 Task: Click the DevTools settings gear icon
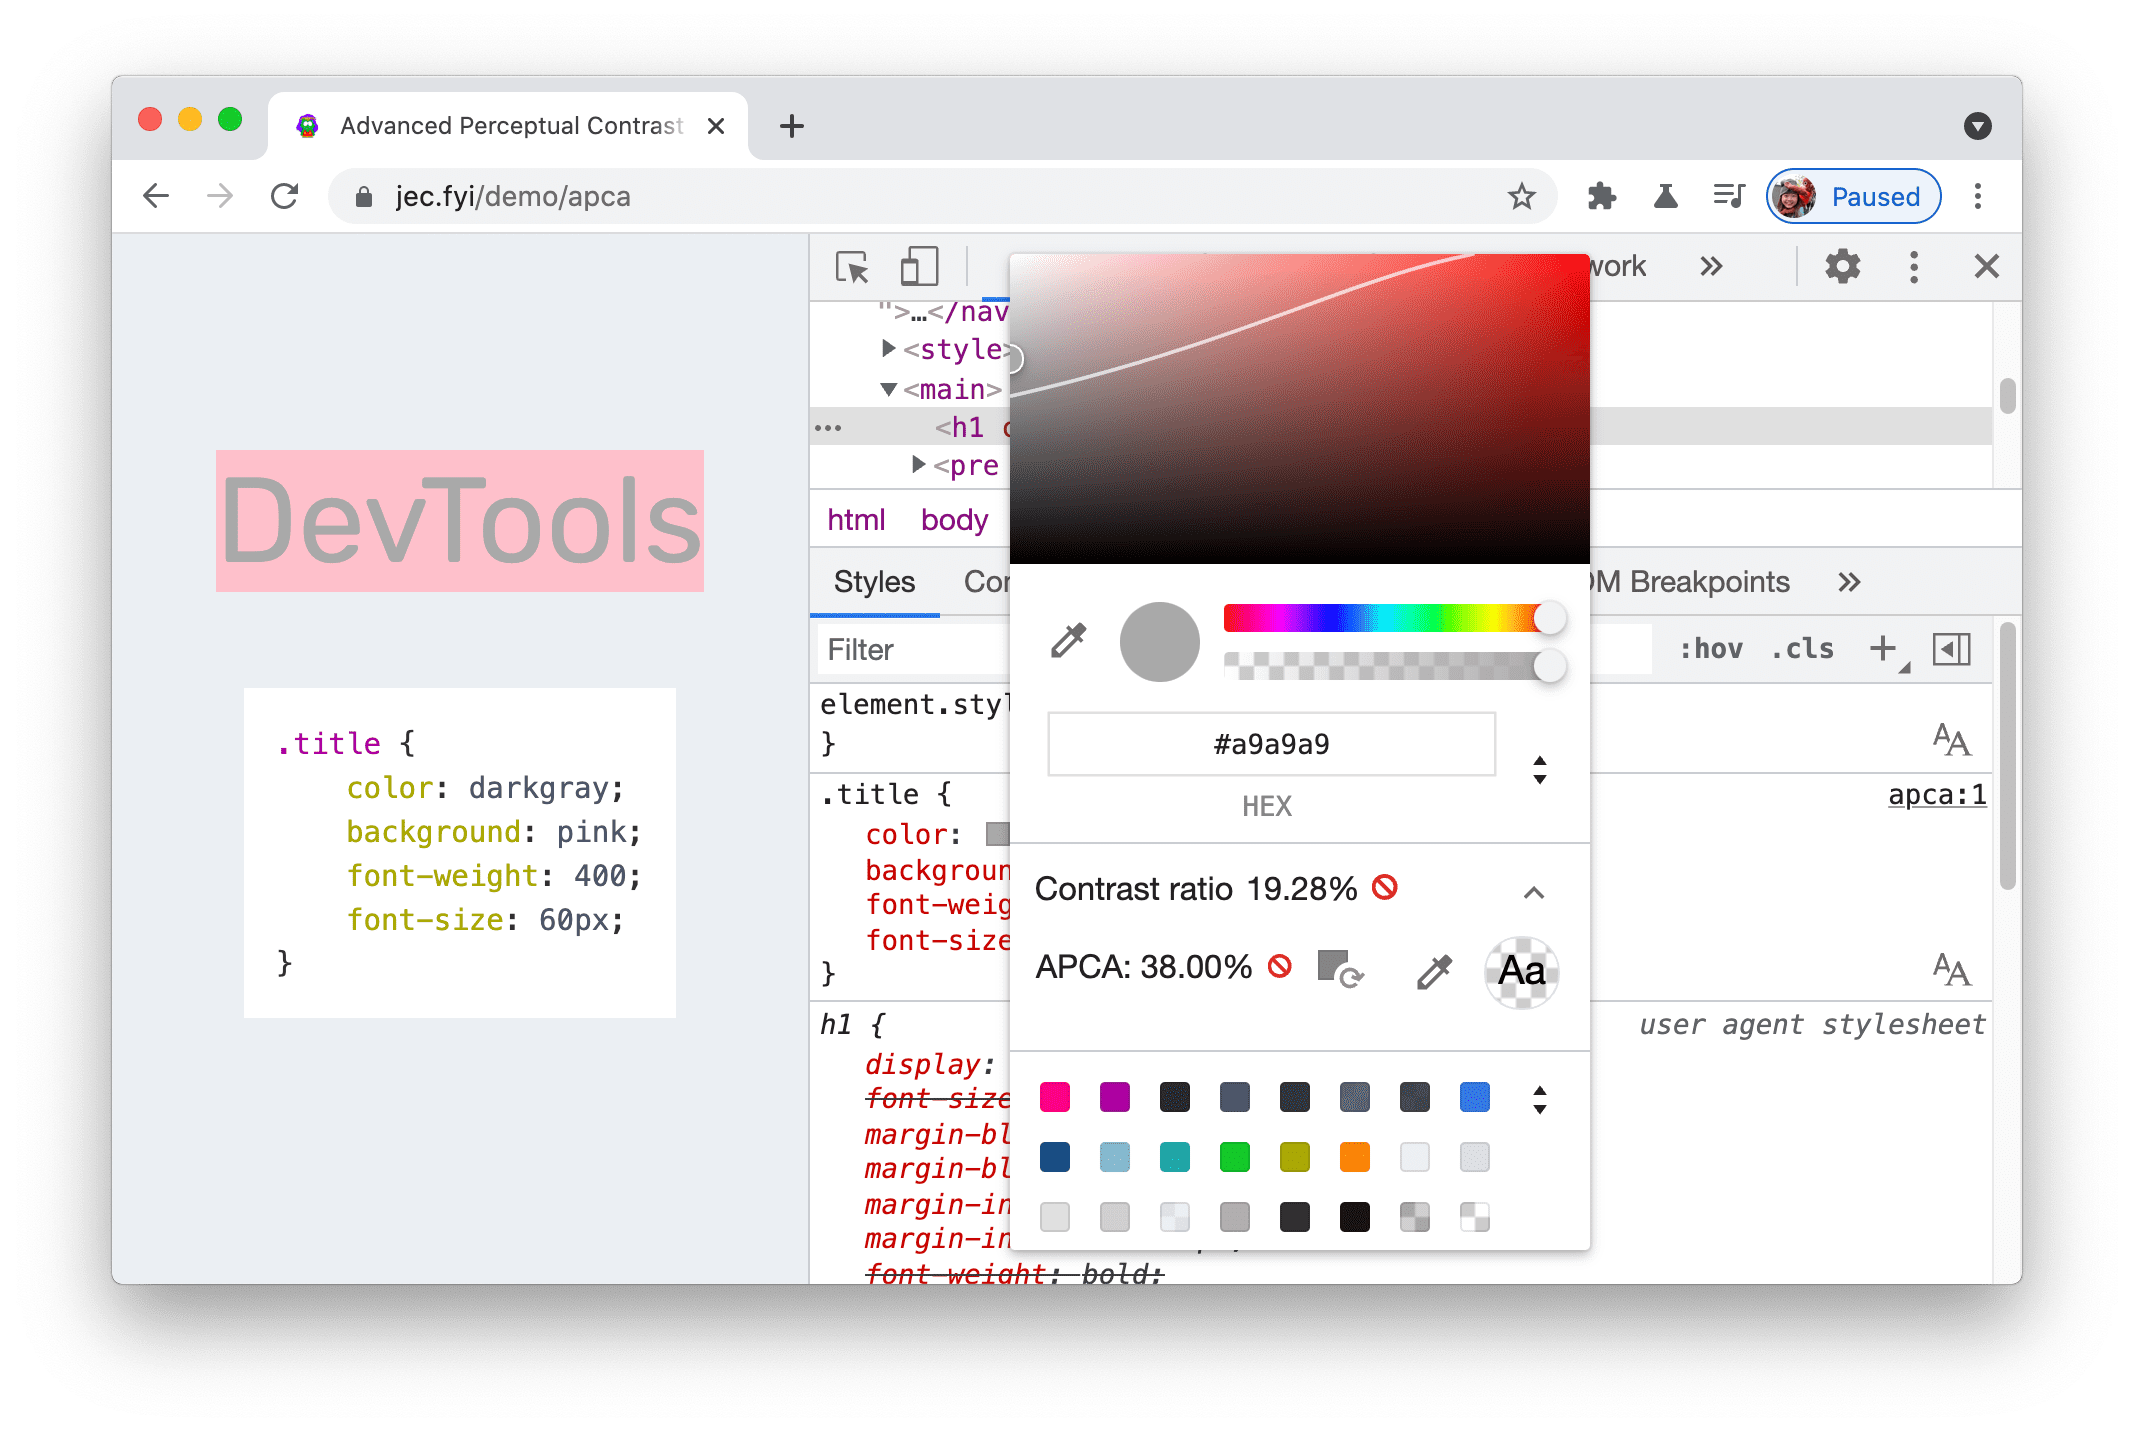(x=1843, y=267)
